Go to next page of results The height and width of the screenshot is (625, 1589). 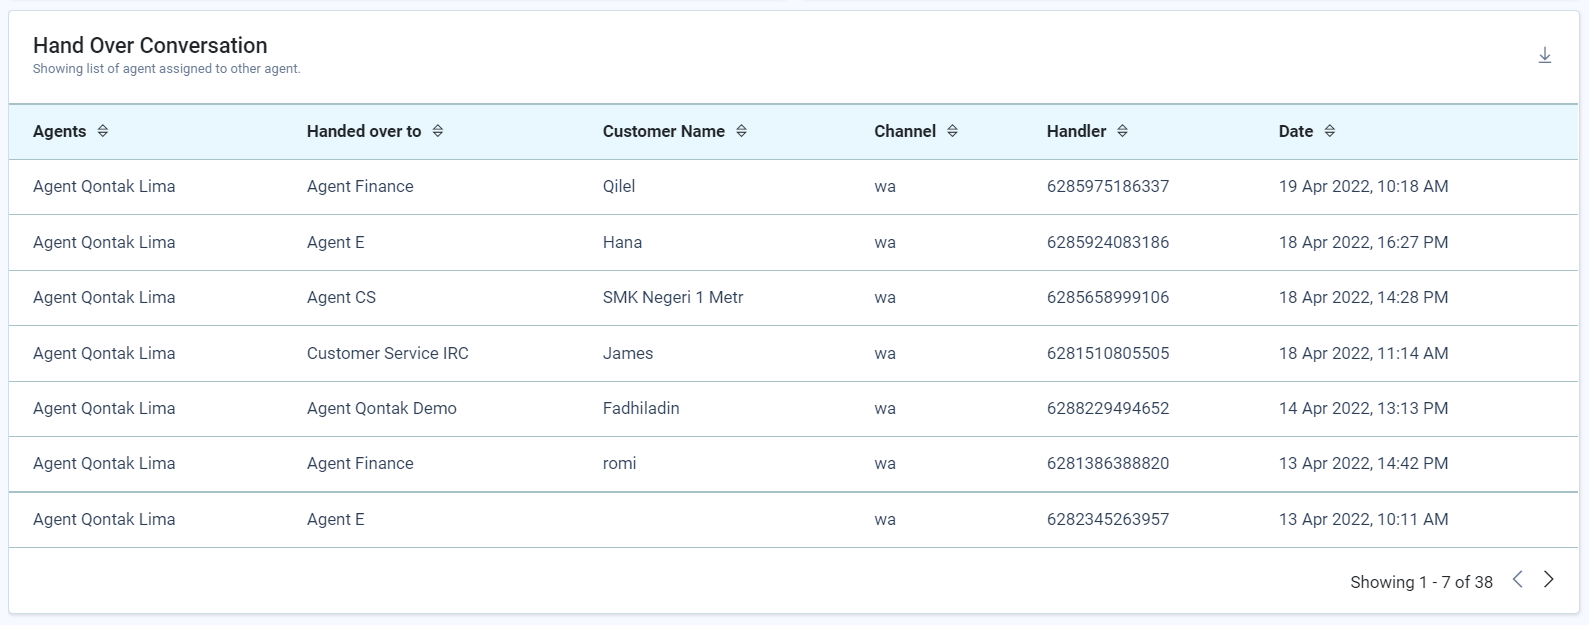tap(1549, 579)
